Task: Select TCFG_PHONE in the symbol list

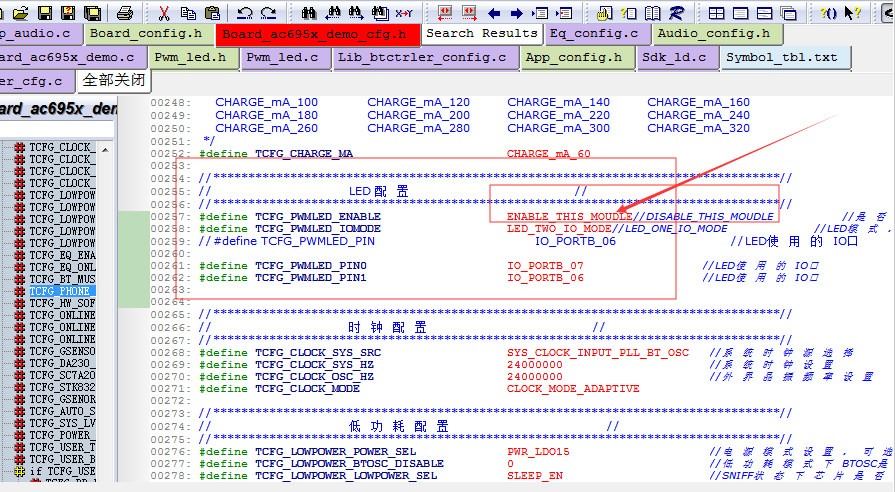Action: pos(62,291)
